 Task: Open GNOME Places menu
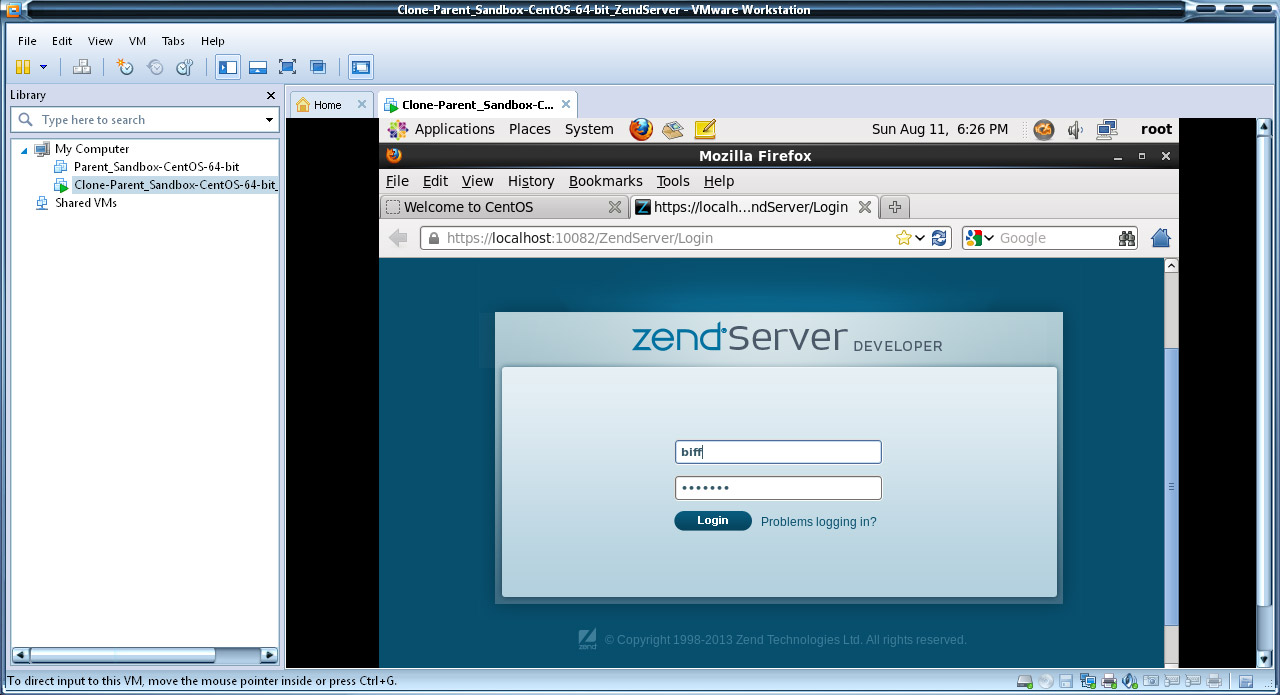(530, 129)
